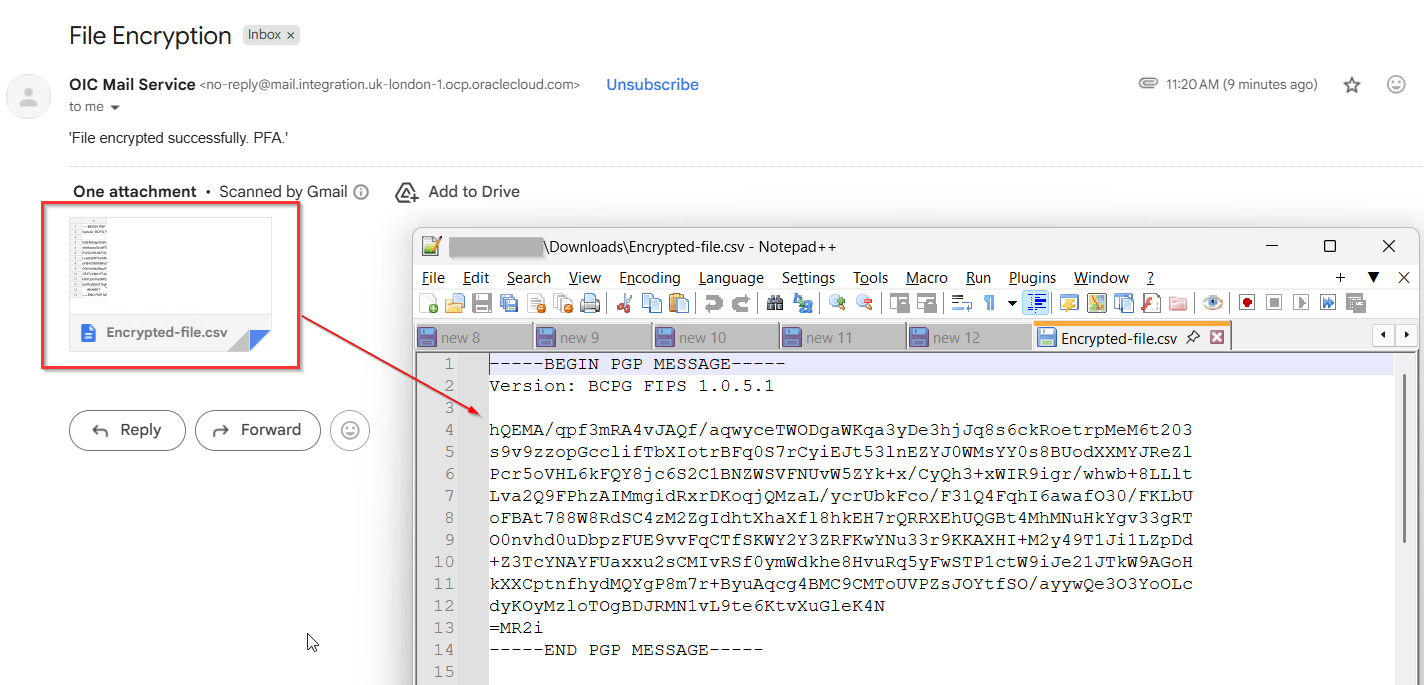Screen dimensions: 1424x685
Task: Toggle Show All Characters pilcrow icon
Action: click(989, 303)
